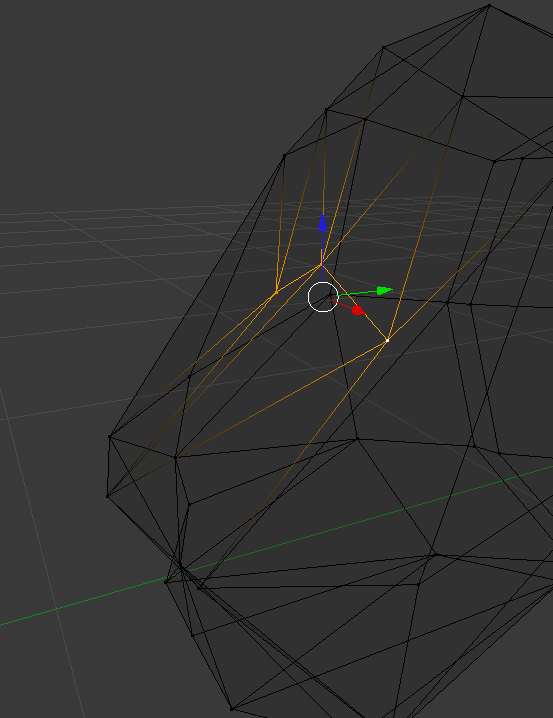This screenshot has height=718, width=553.
Task: Click the white circle at the manipulator center
Action: (x=323, y=297)
